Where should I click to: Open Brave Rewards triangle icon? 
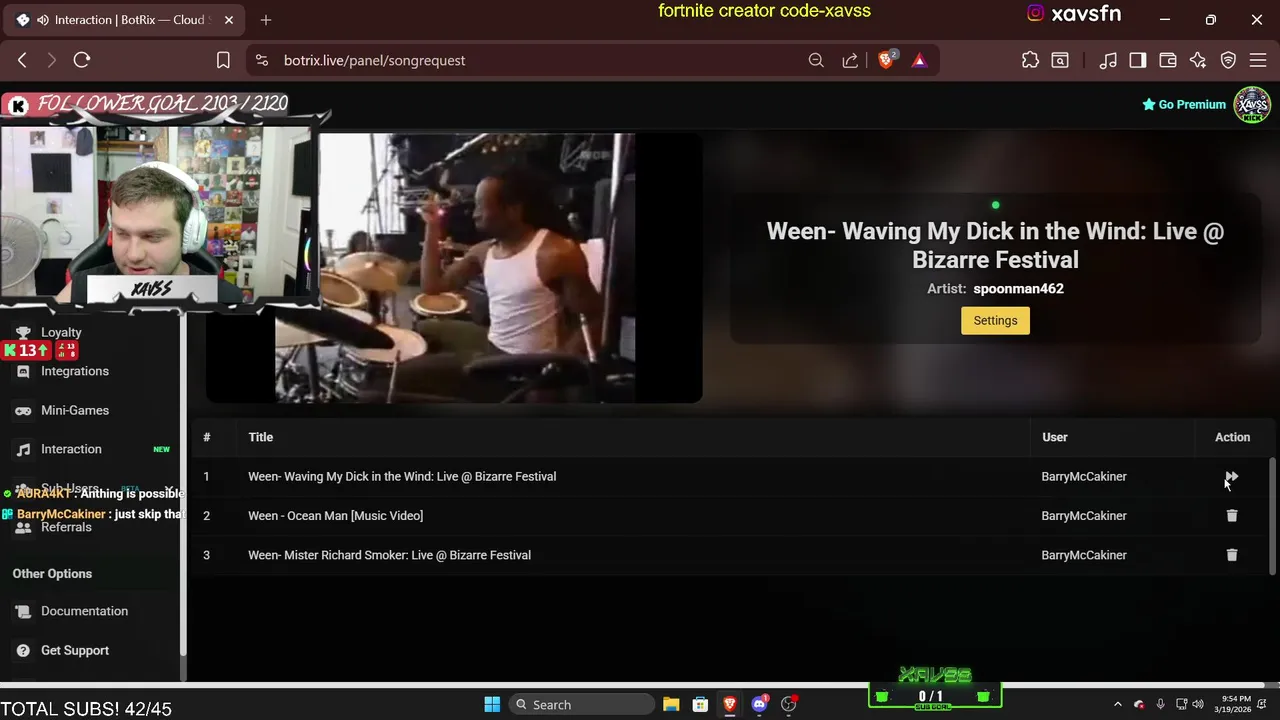tap(919, 60)
